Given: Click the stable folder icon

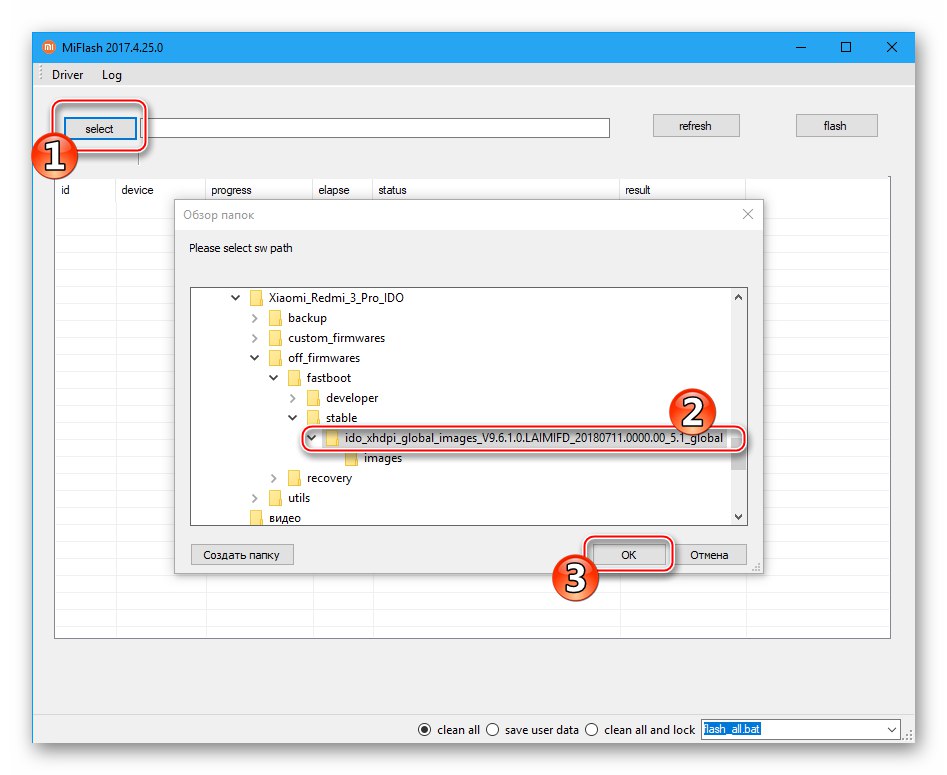Looking at the screenshot, I should (313, 418).
